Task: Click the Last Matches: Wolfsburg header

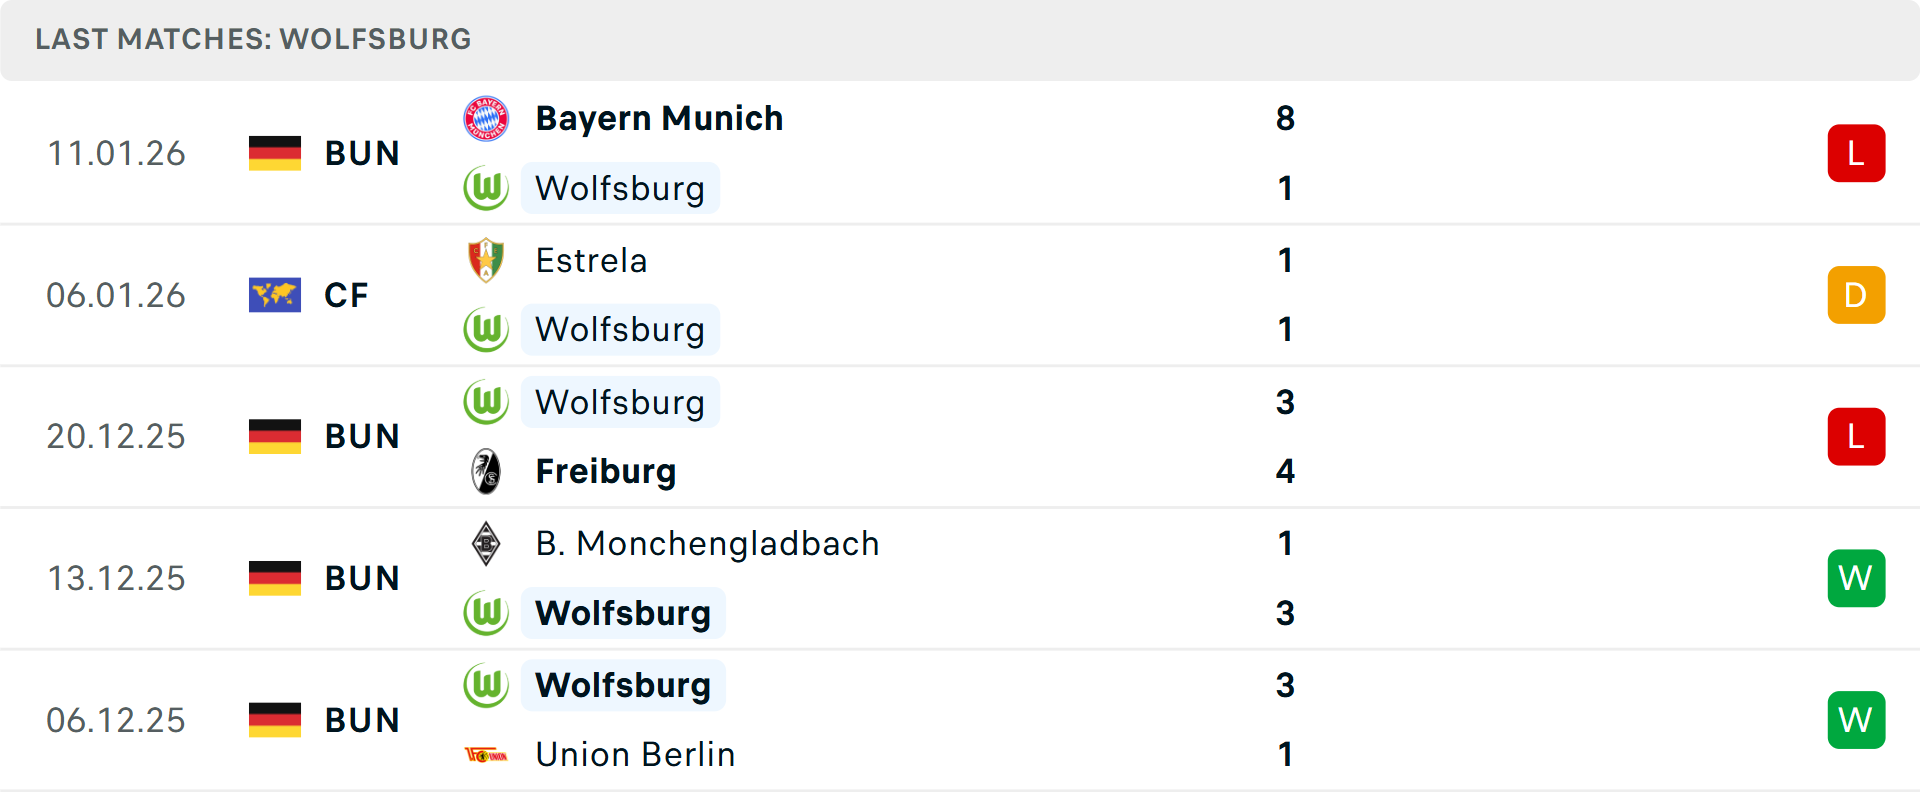Action: pos(253,39)
